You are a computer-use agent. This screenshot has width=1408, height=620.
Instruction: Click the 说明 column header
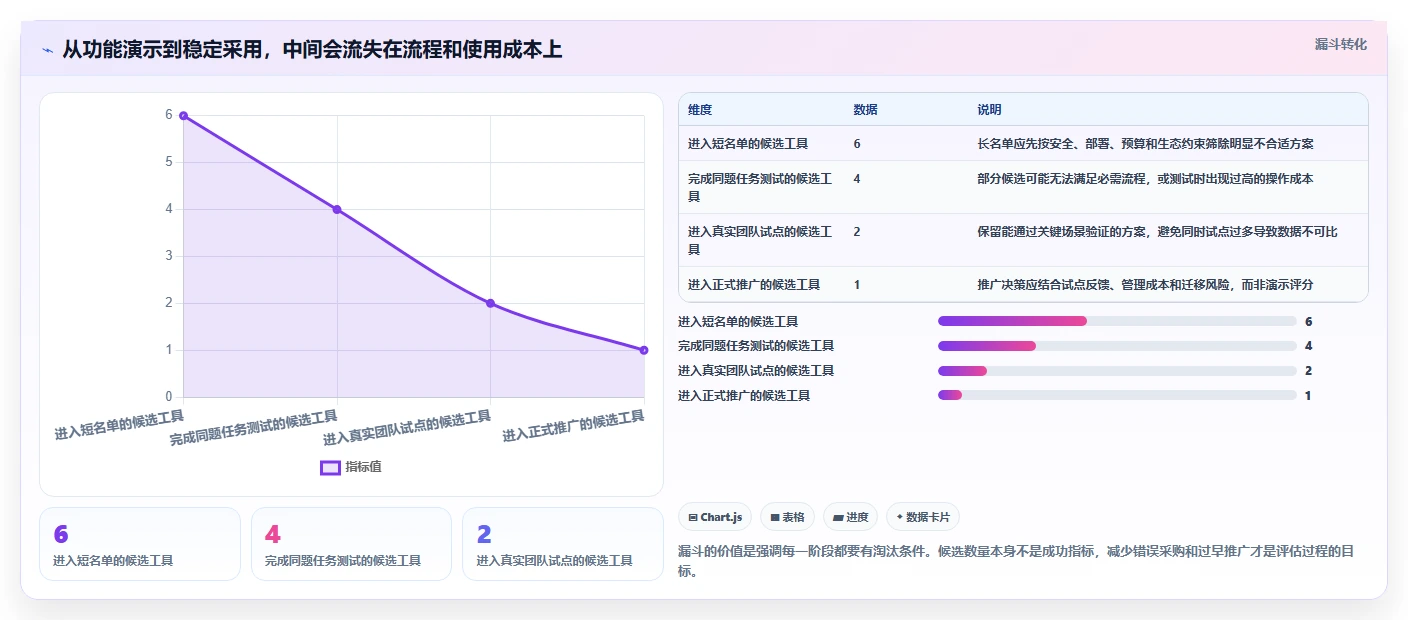click(x=989, y=110)
